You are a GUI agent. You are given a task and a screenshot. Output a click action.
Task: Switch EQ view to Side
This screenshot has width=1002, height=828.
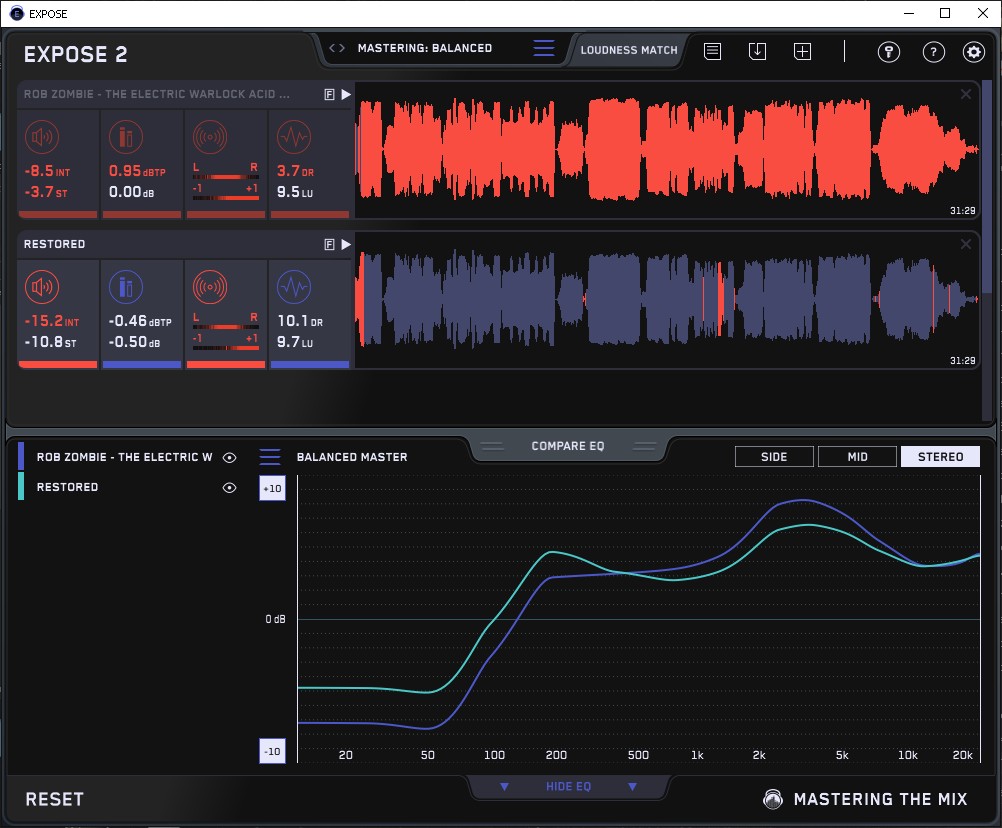[x=774, y=457]
